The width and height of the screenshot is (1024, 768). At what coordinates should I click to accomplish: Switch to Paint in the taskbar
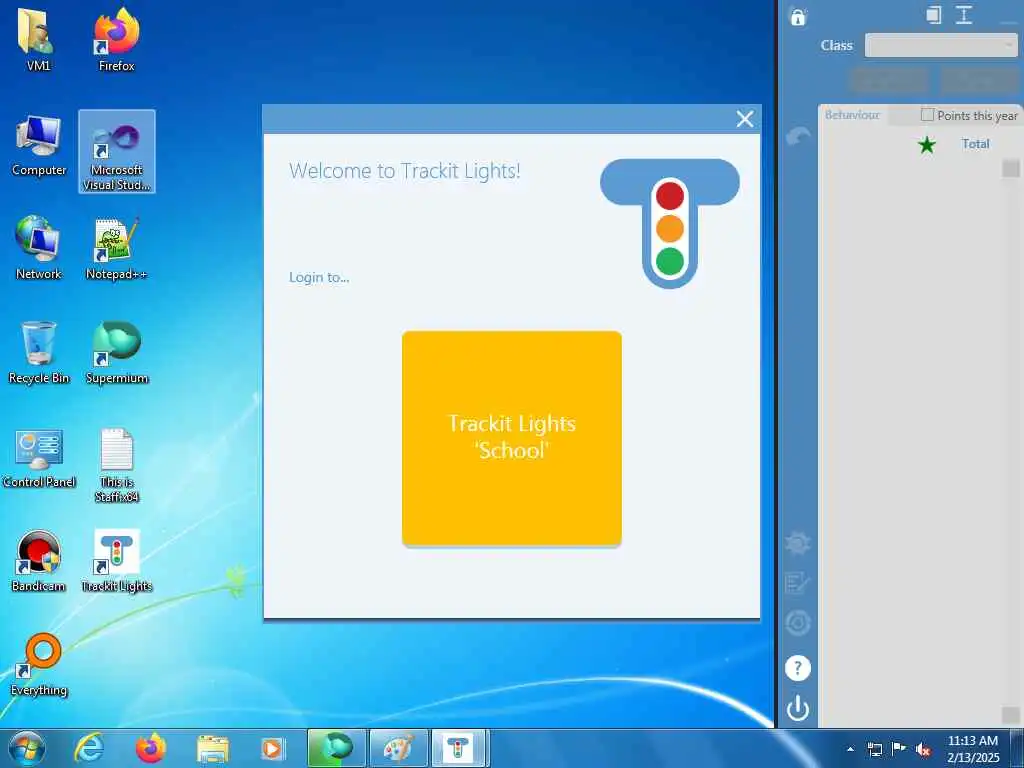tap(398, 748)
